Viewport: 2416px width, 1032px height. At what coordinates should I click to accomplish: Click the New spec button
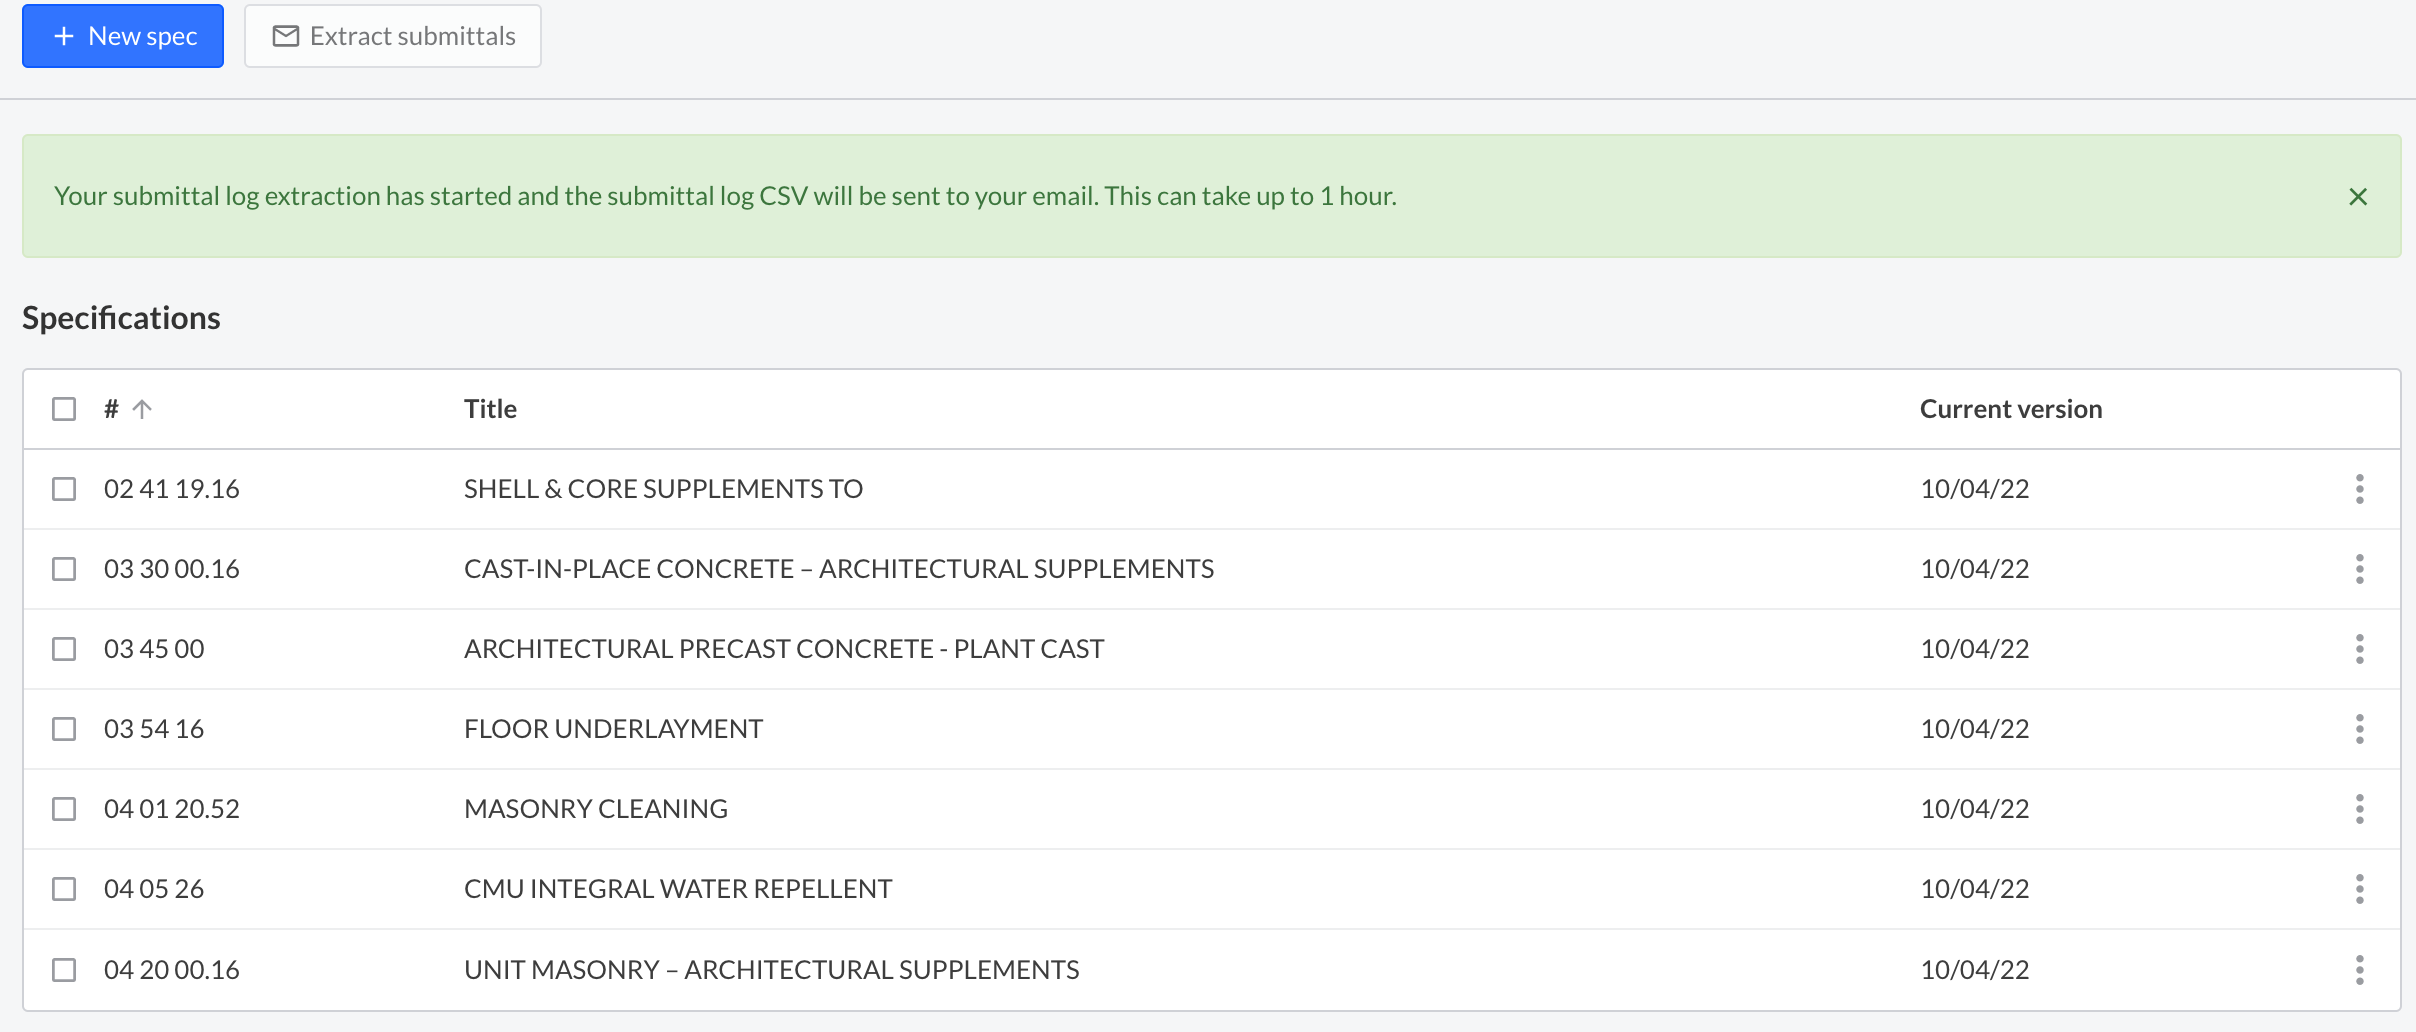[x=123, y=36]
